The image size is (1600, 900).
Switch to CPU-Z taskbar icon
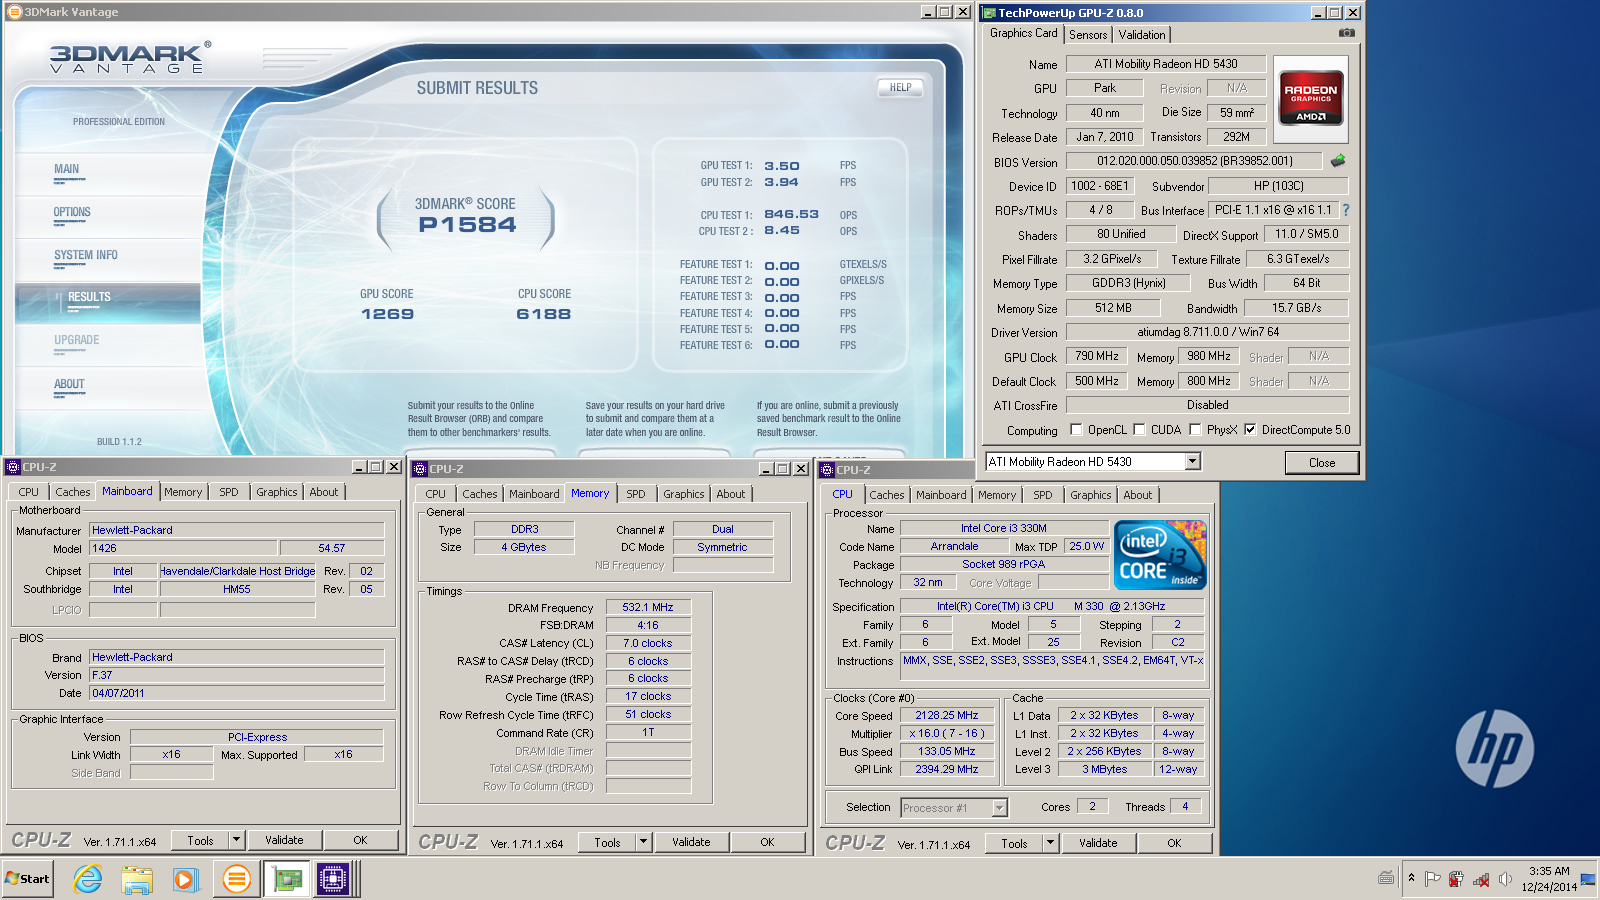[333, 879]
